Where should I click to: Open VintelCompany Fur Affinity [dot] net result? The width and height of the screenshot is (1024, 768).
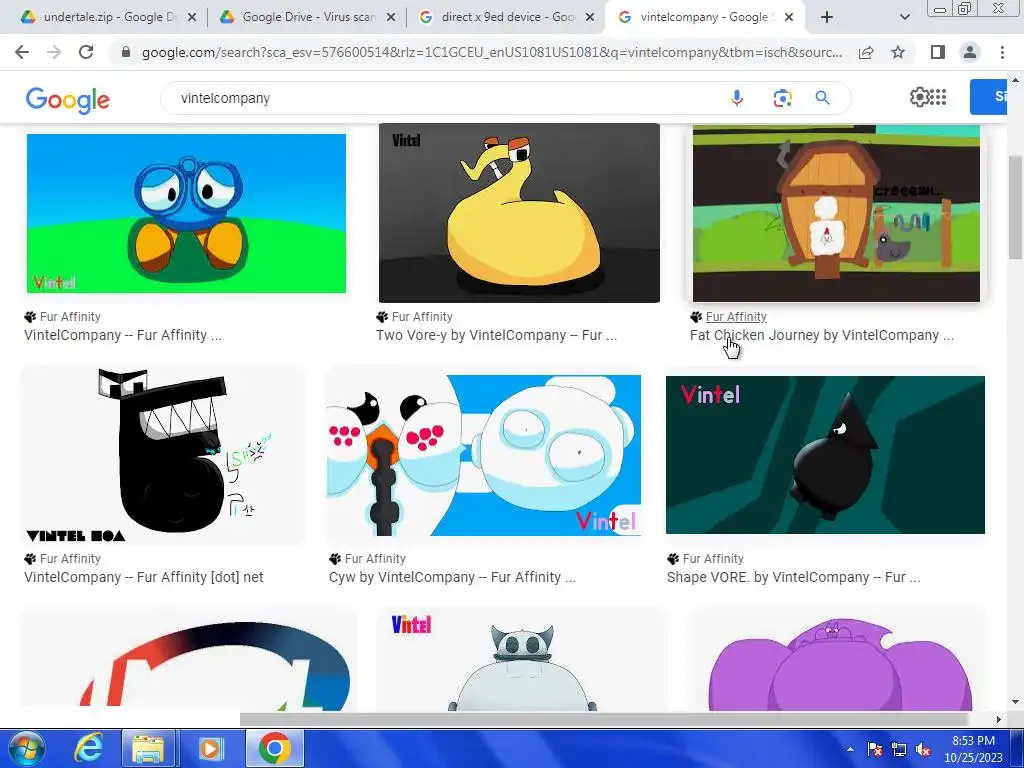click(x=144, y=577)
